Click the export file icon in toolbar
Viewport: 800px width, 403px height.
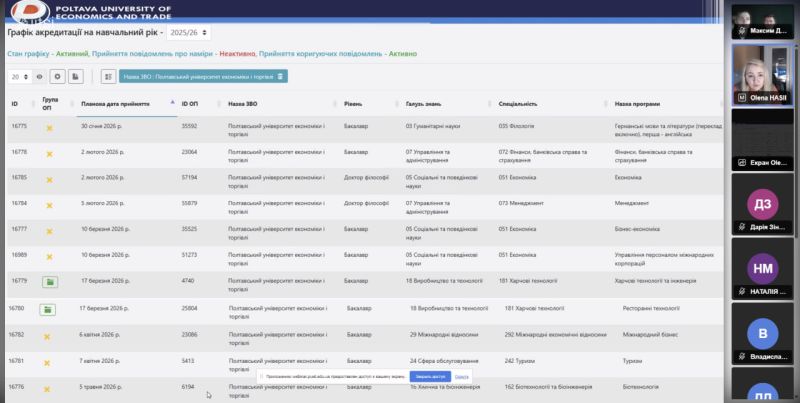click(x=76, y=76)
